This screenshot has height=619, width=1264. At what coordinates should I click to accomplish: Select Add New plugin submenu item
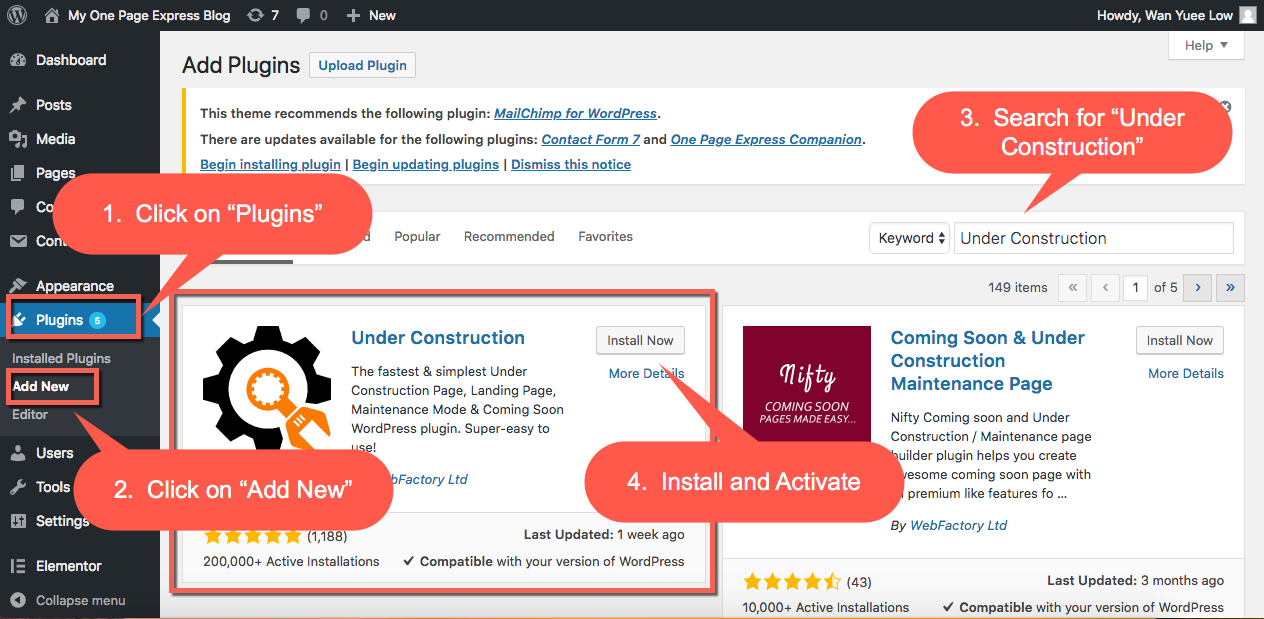pos(41,386)
